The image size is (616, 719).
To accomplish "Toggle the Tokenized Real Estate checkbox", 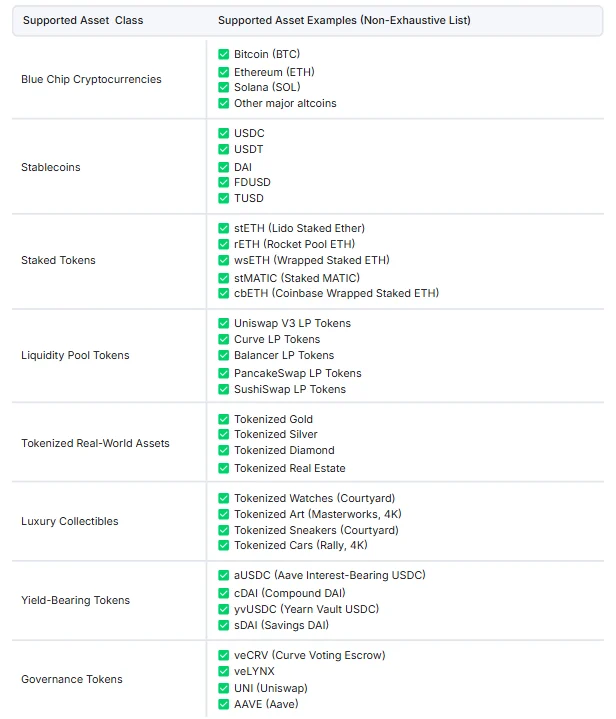I will 224,468.
